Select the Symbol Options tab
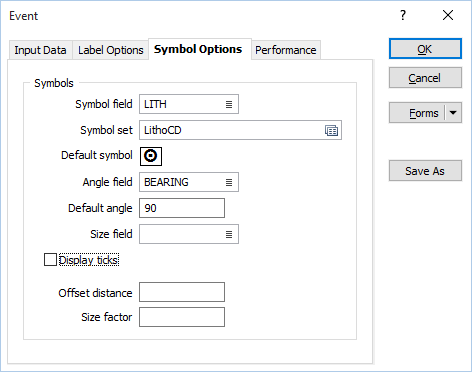The height and width of the screenshot is (372, 475). pos(200,49)
